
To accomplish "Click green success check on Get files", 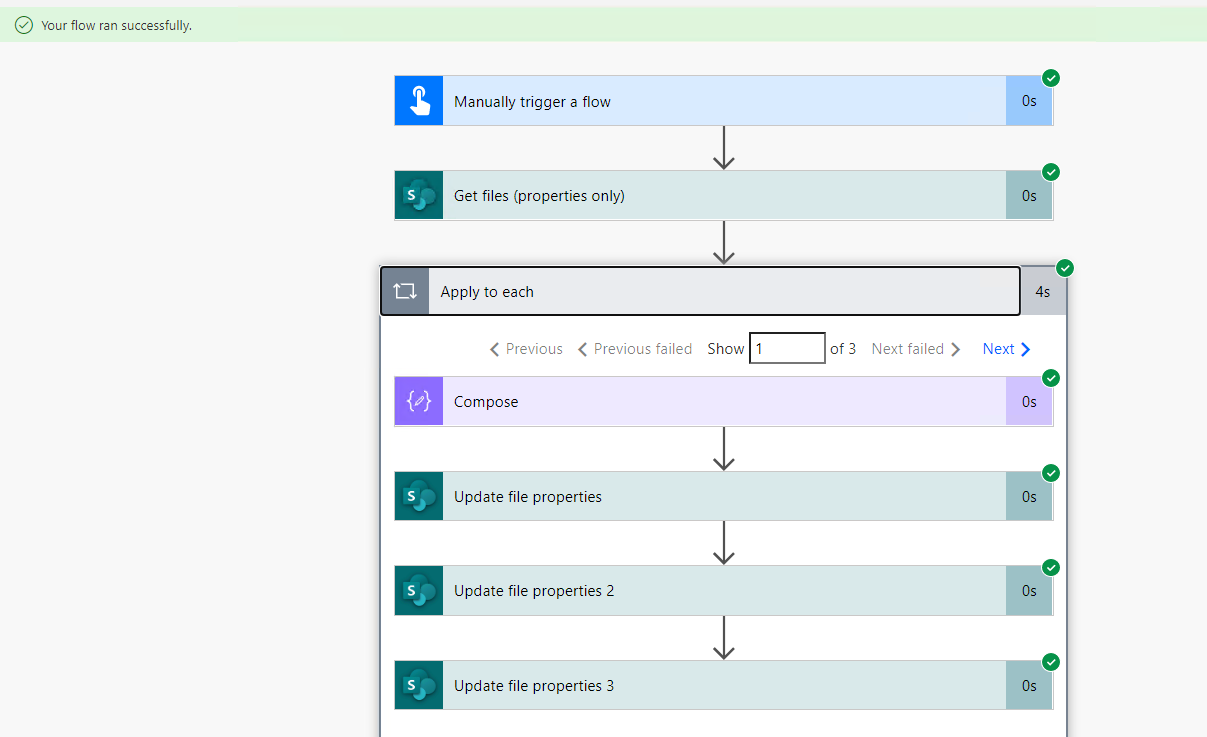I will (1051, 172).
